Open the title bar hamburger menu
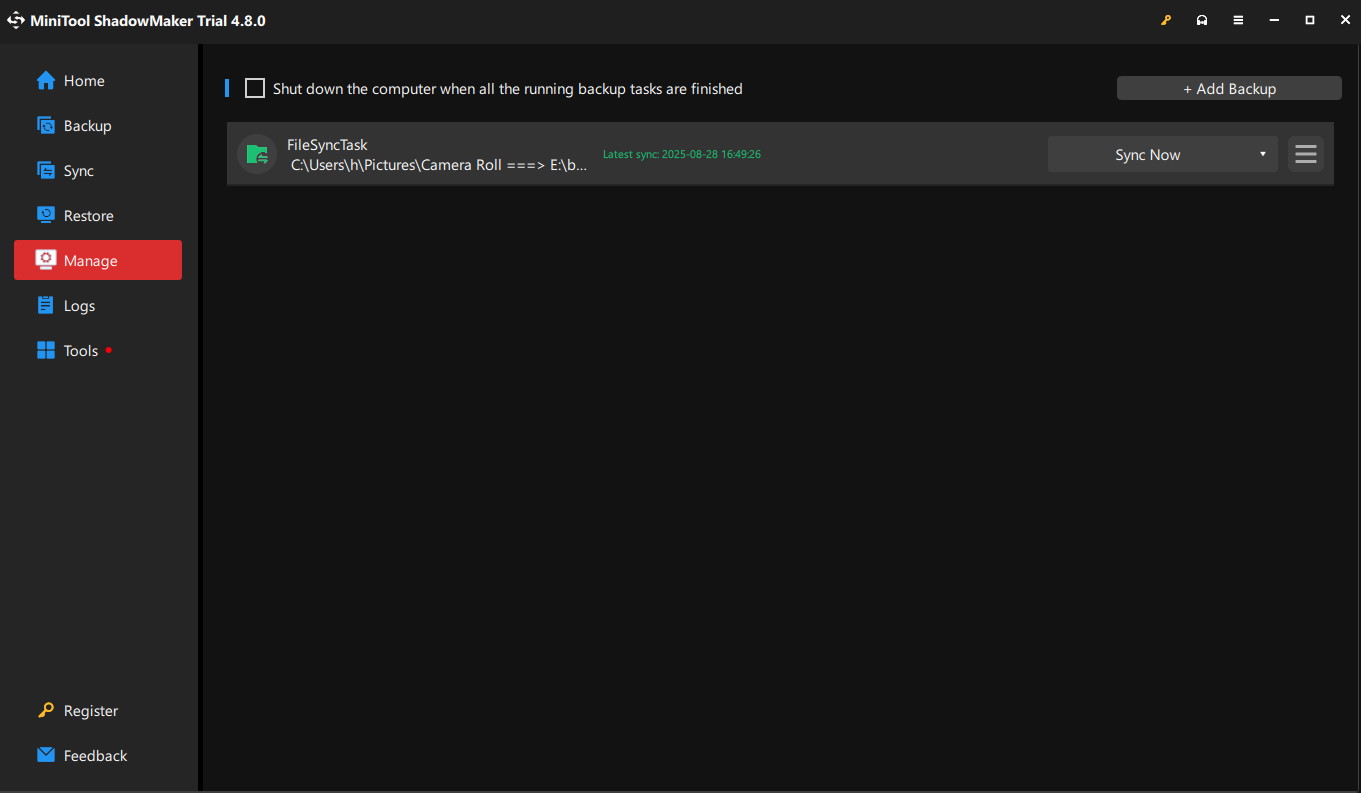The width and height of the screenshot is (1361, 793). tap(1238, 21)
